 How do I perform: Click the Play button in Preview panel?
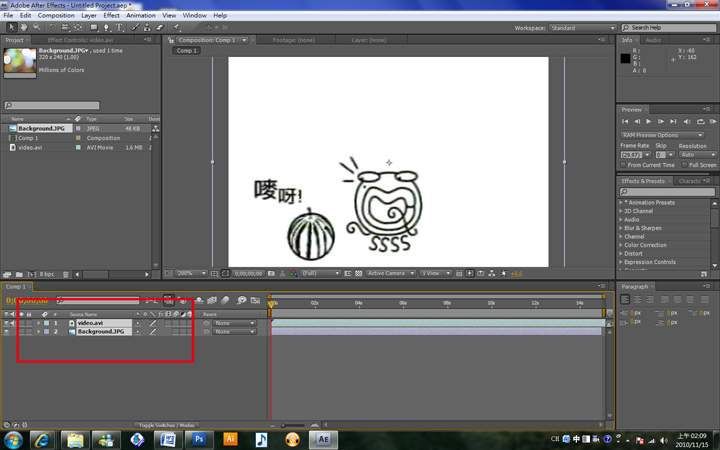coord(649,122)
